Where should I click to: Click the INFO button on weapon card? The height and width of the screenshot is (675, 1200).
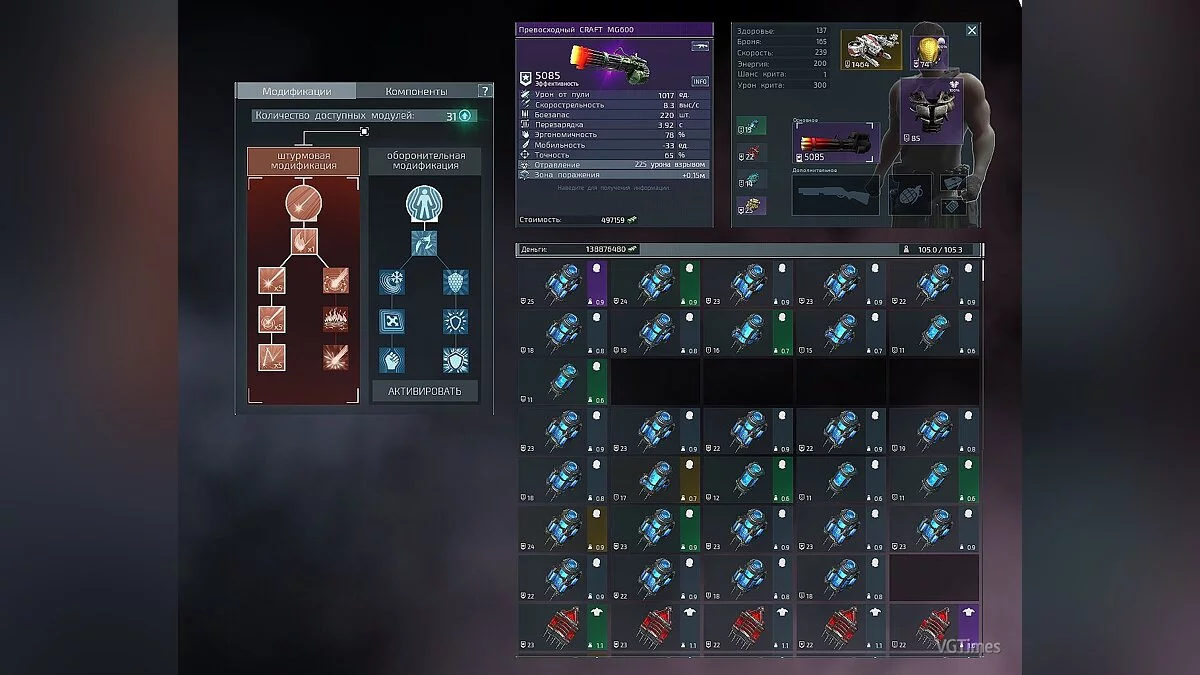coord(700,81)
